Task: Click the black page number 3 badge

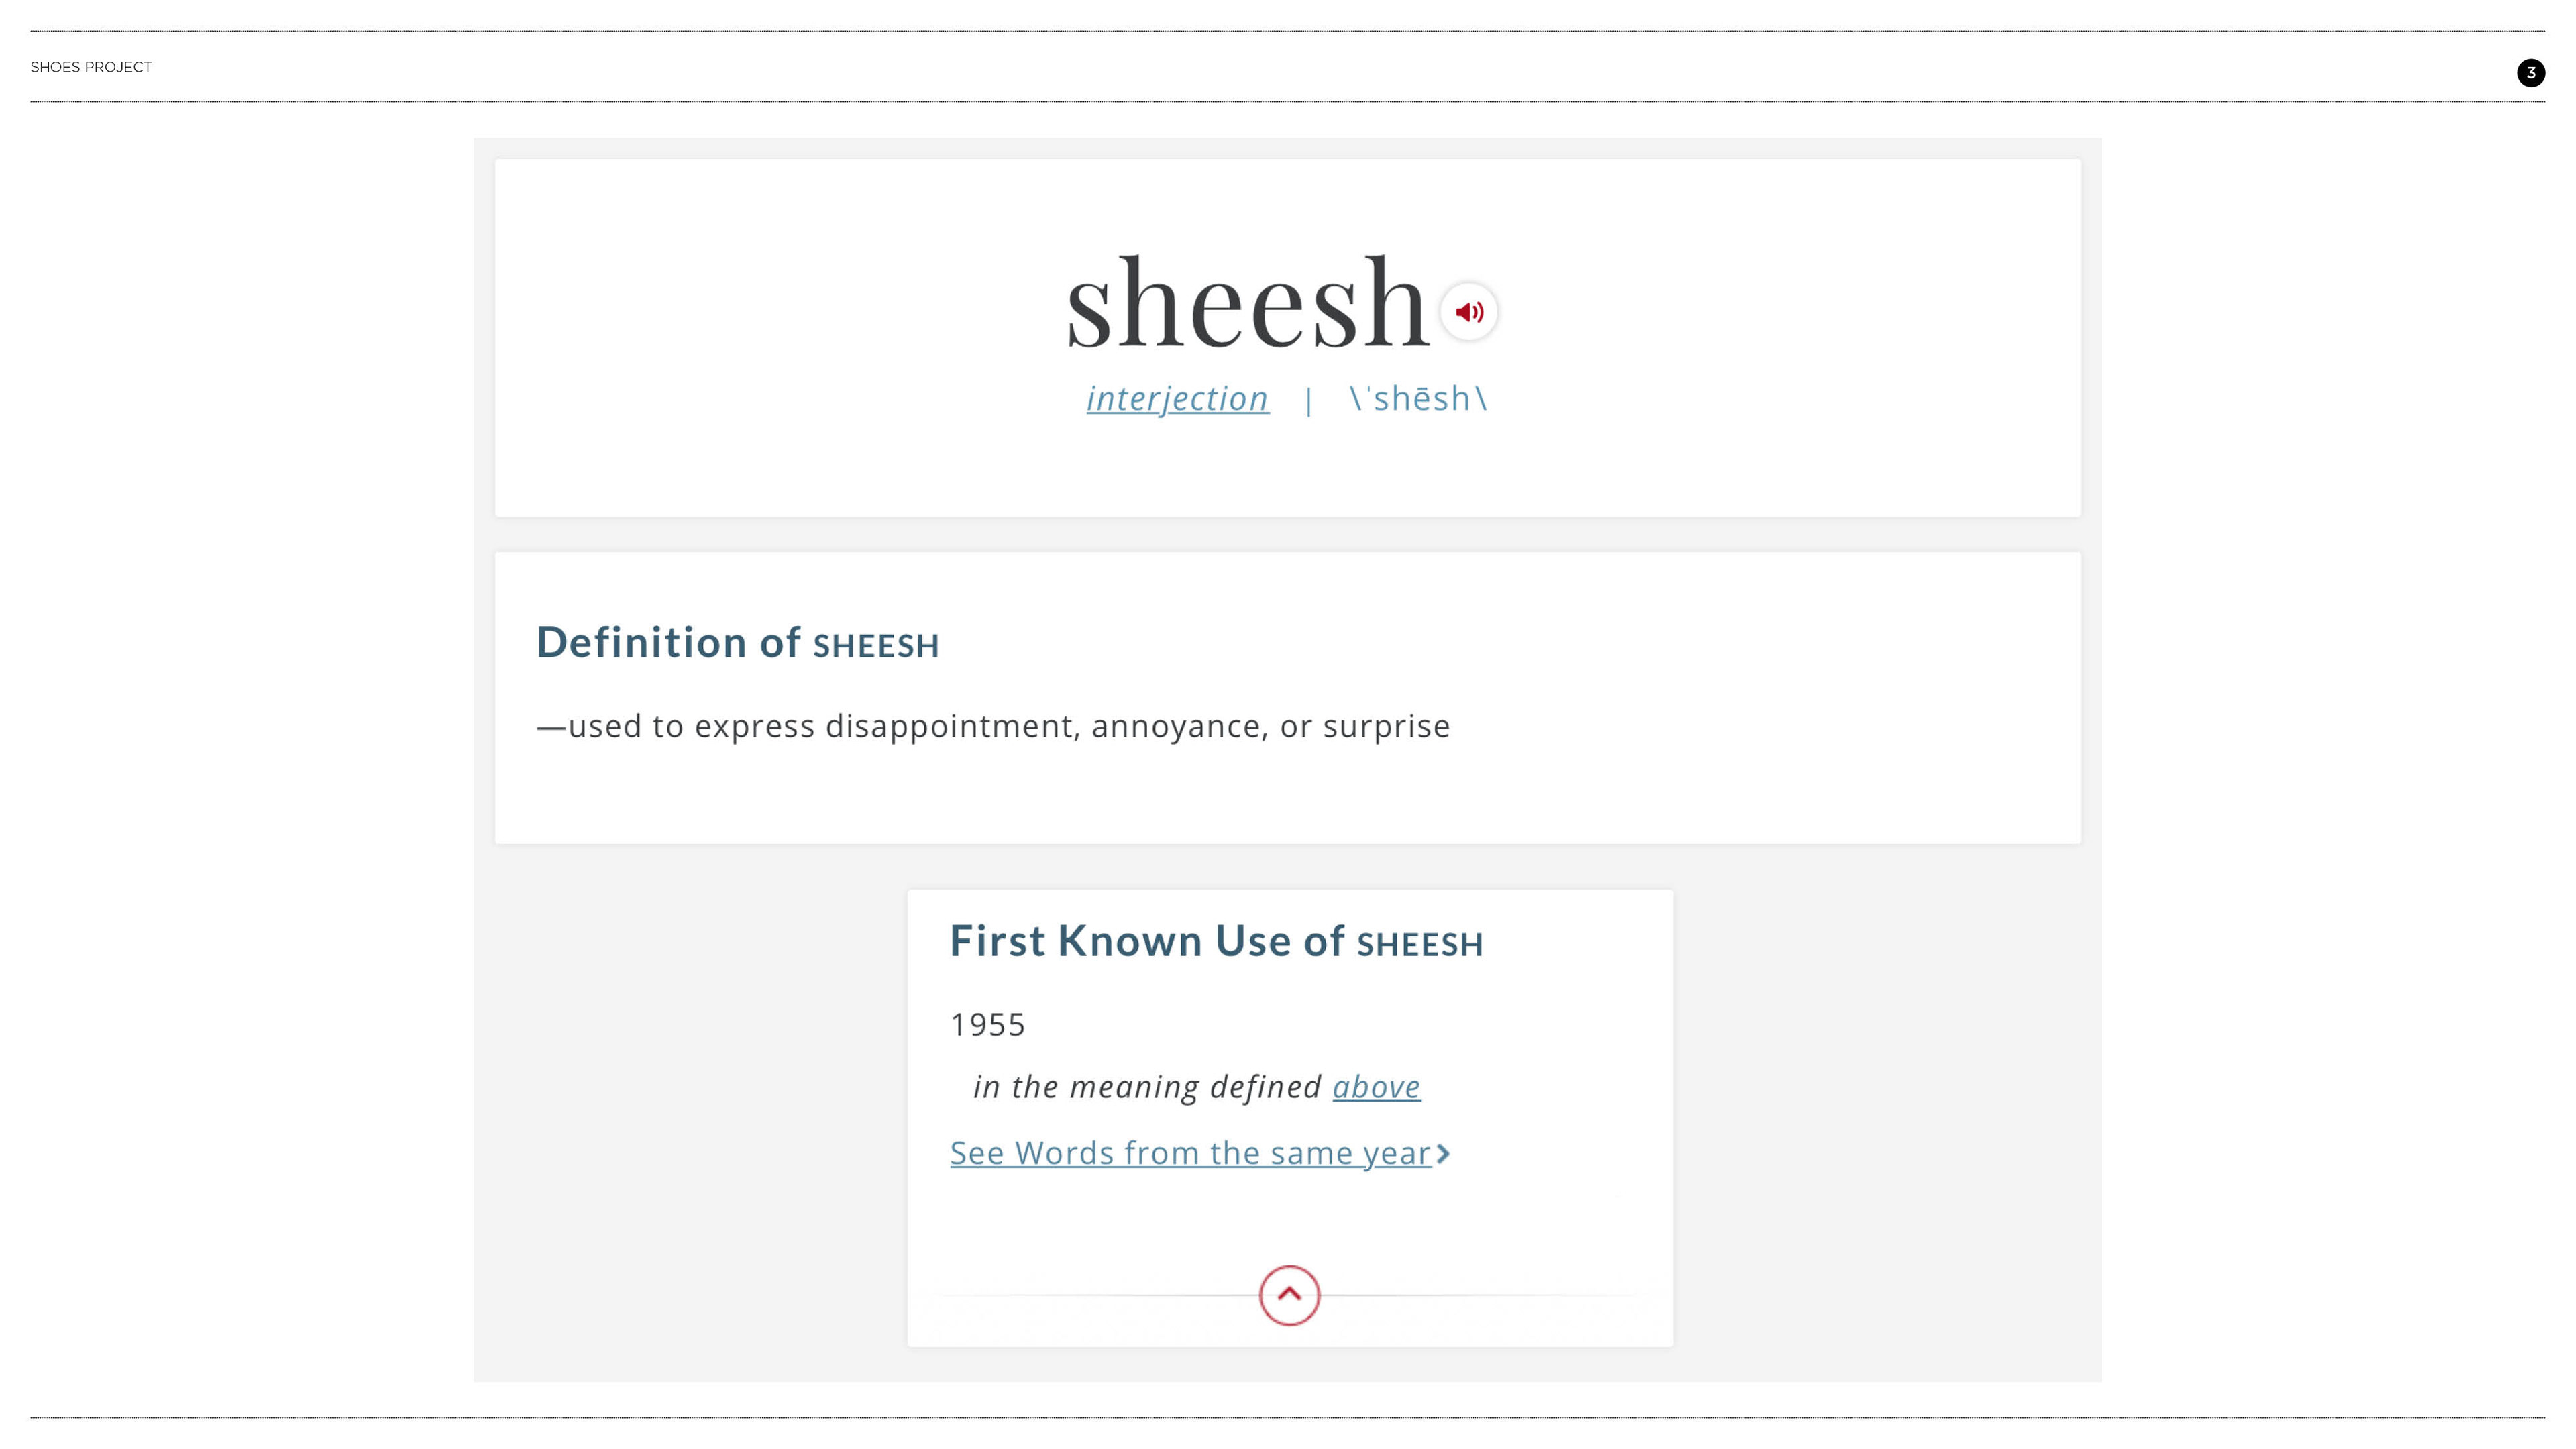Action: [2530, 73]
